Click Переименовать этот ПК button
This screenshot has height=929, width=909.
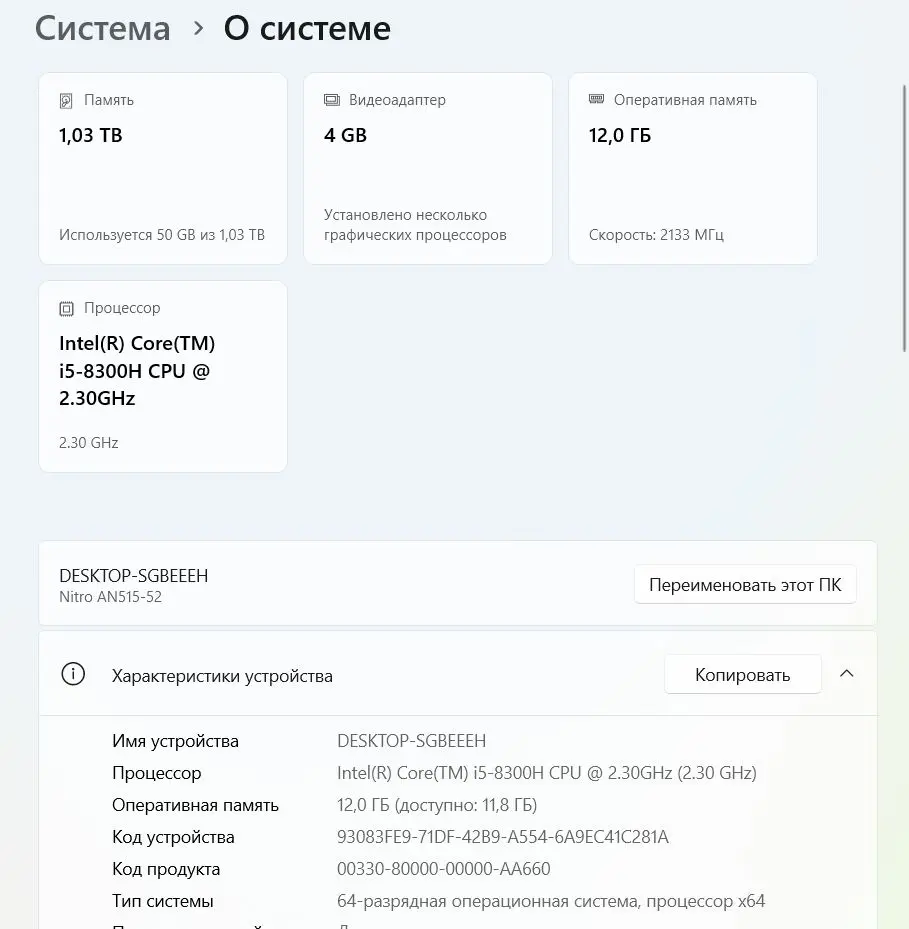745,585
